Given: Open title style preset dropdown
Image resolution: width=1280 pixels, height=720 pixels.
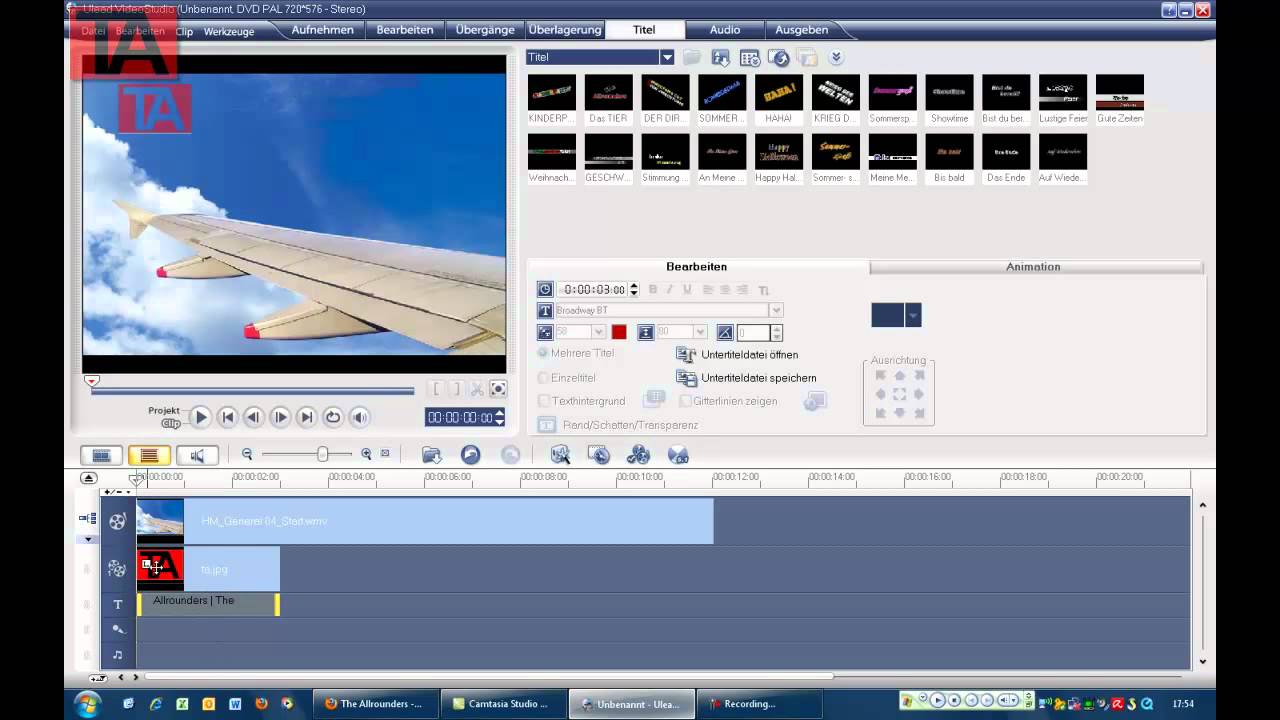Looking at the screenshot, I should pyautogui.click(x=913, y=315).
